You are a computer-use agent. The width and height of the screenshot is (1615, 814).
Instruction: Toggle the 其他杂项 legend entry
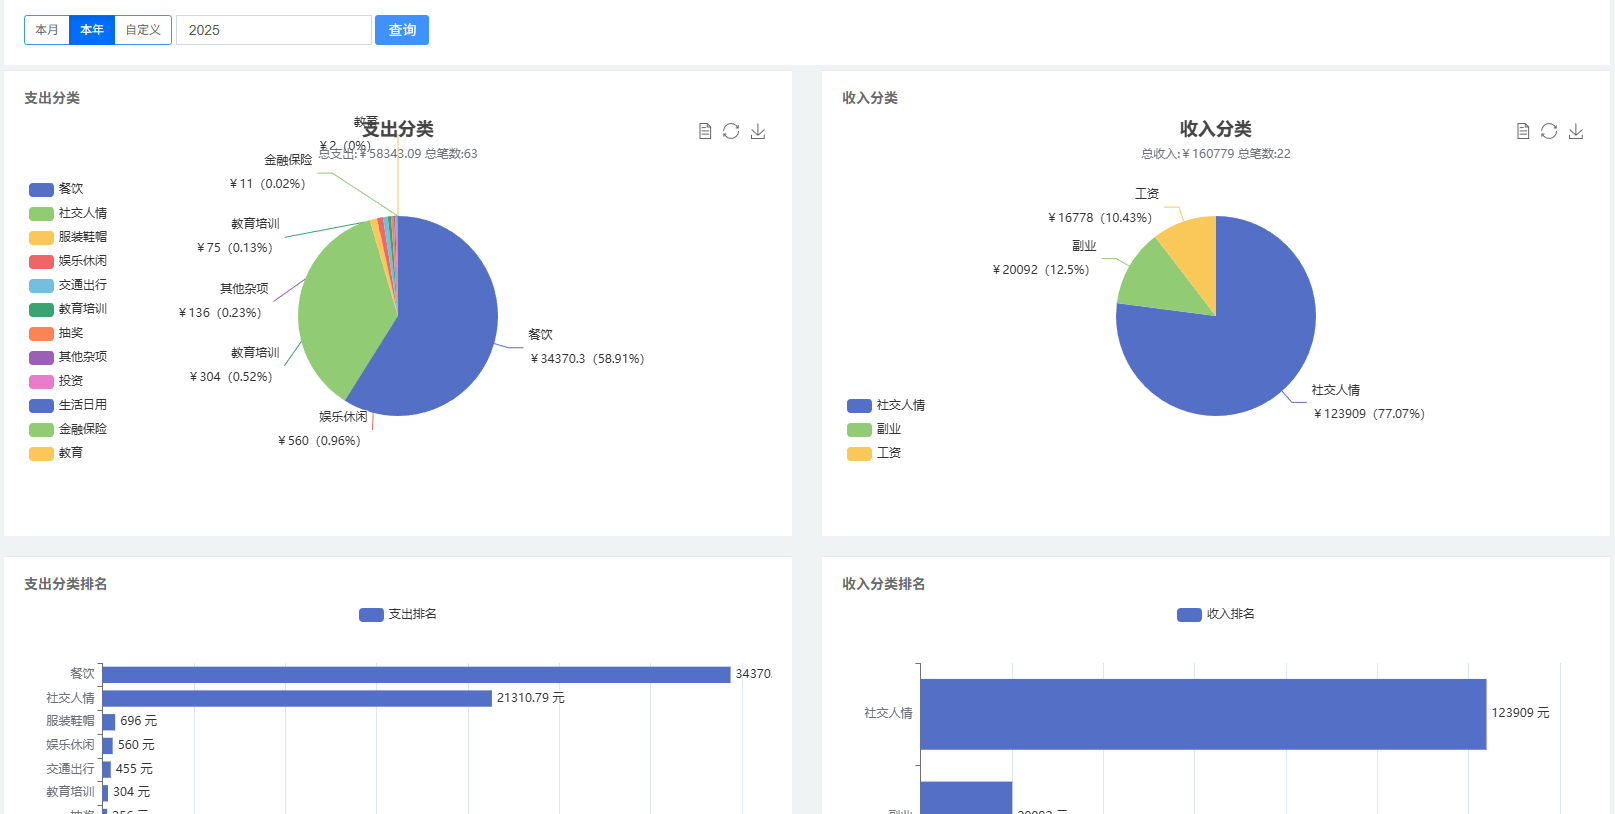(x=68, y=357)
